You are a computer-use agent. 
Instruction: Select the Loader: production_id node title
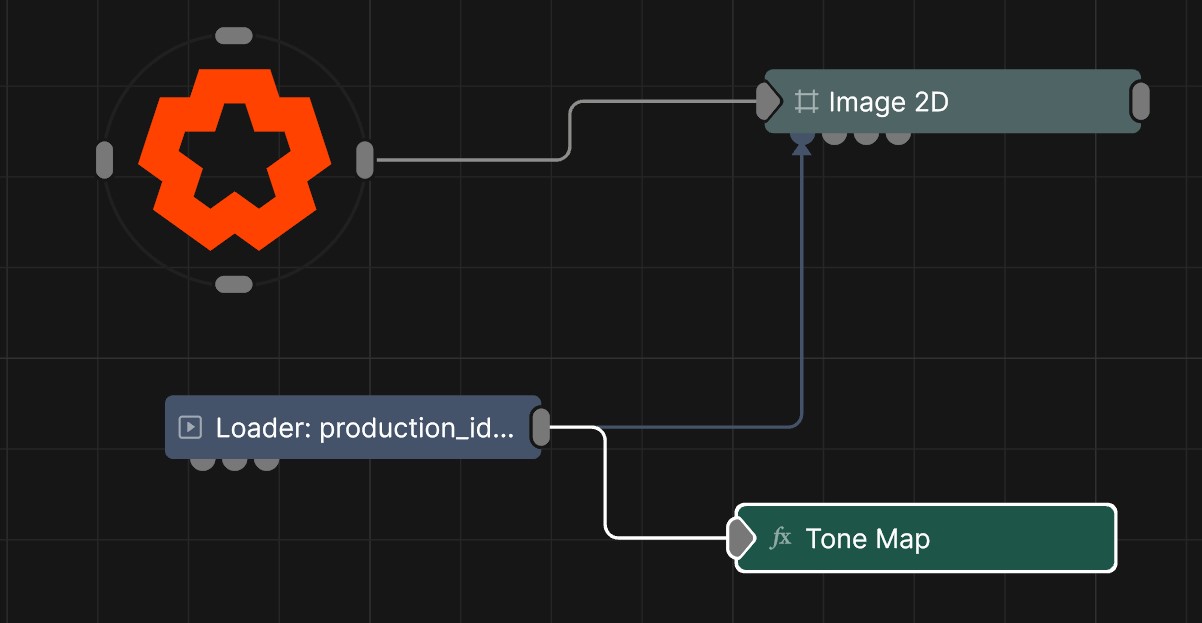[x=365, y=428]
